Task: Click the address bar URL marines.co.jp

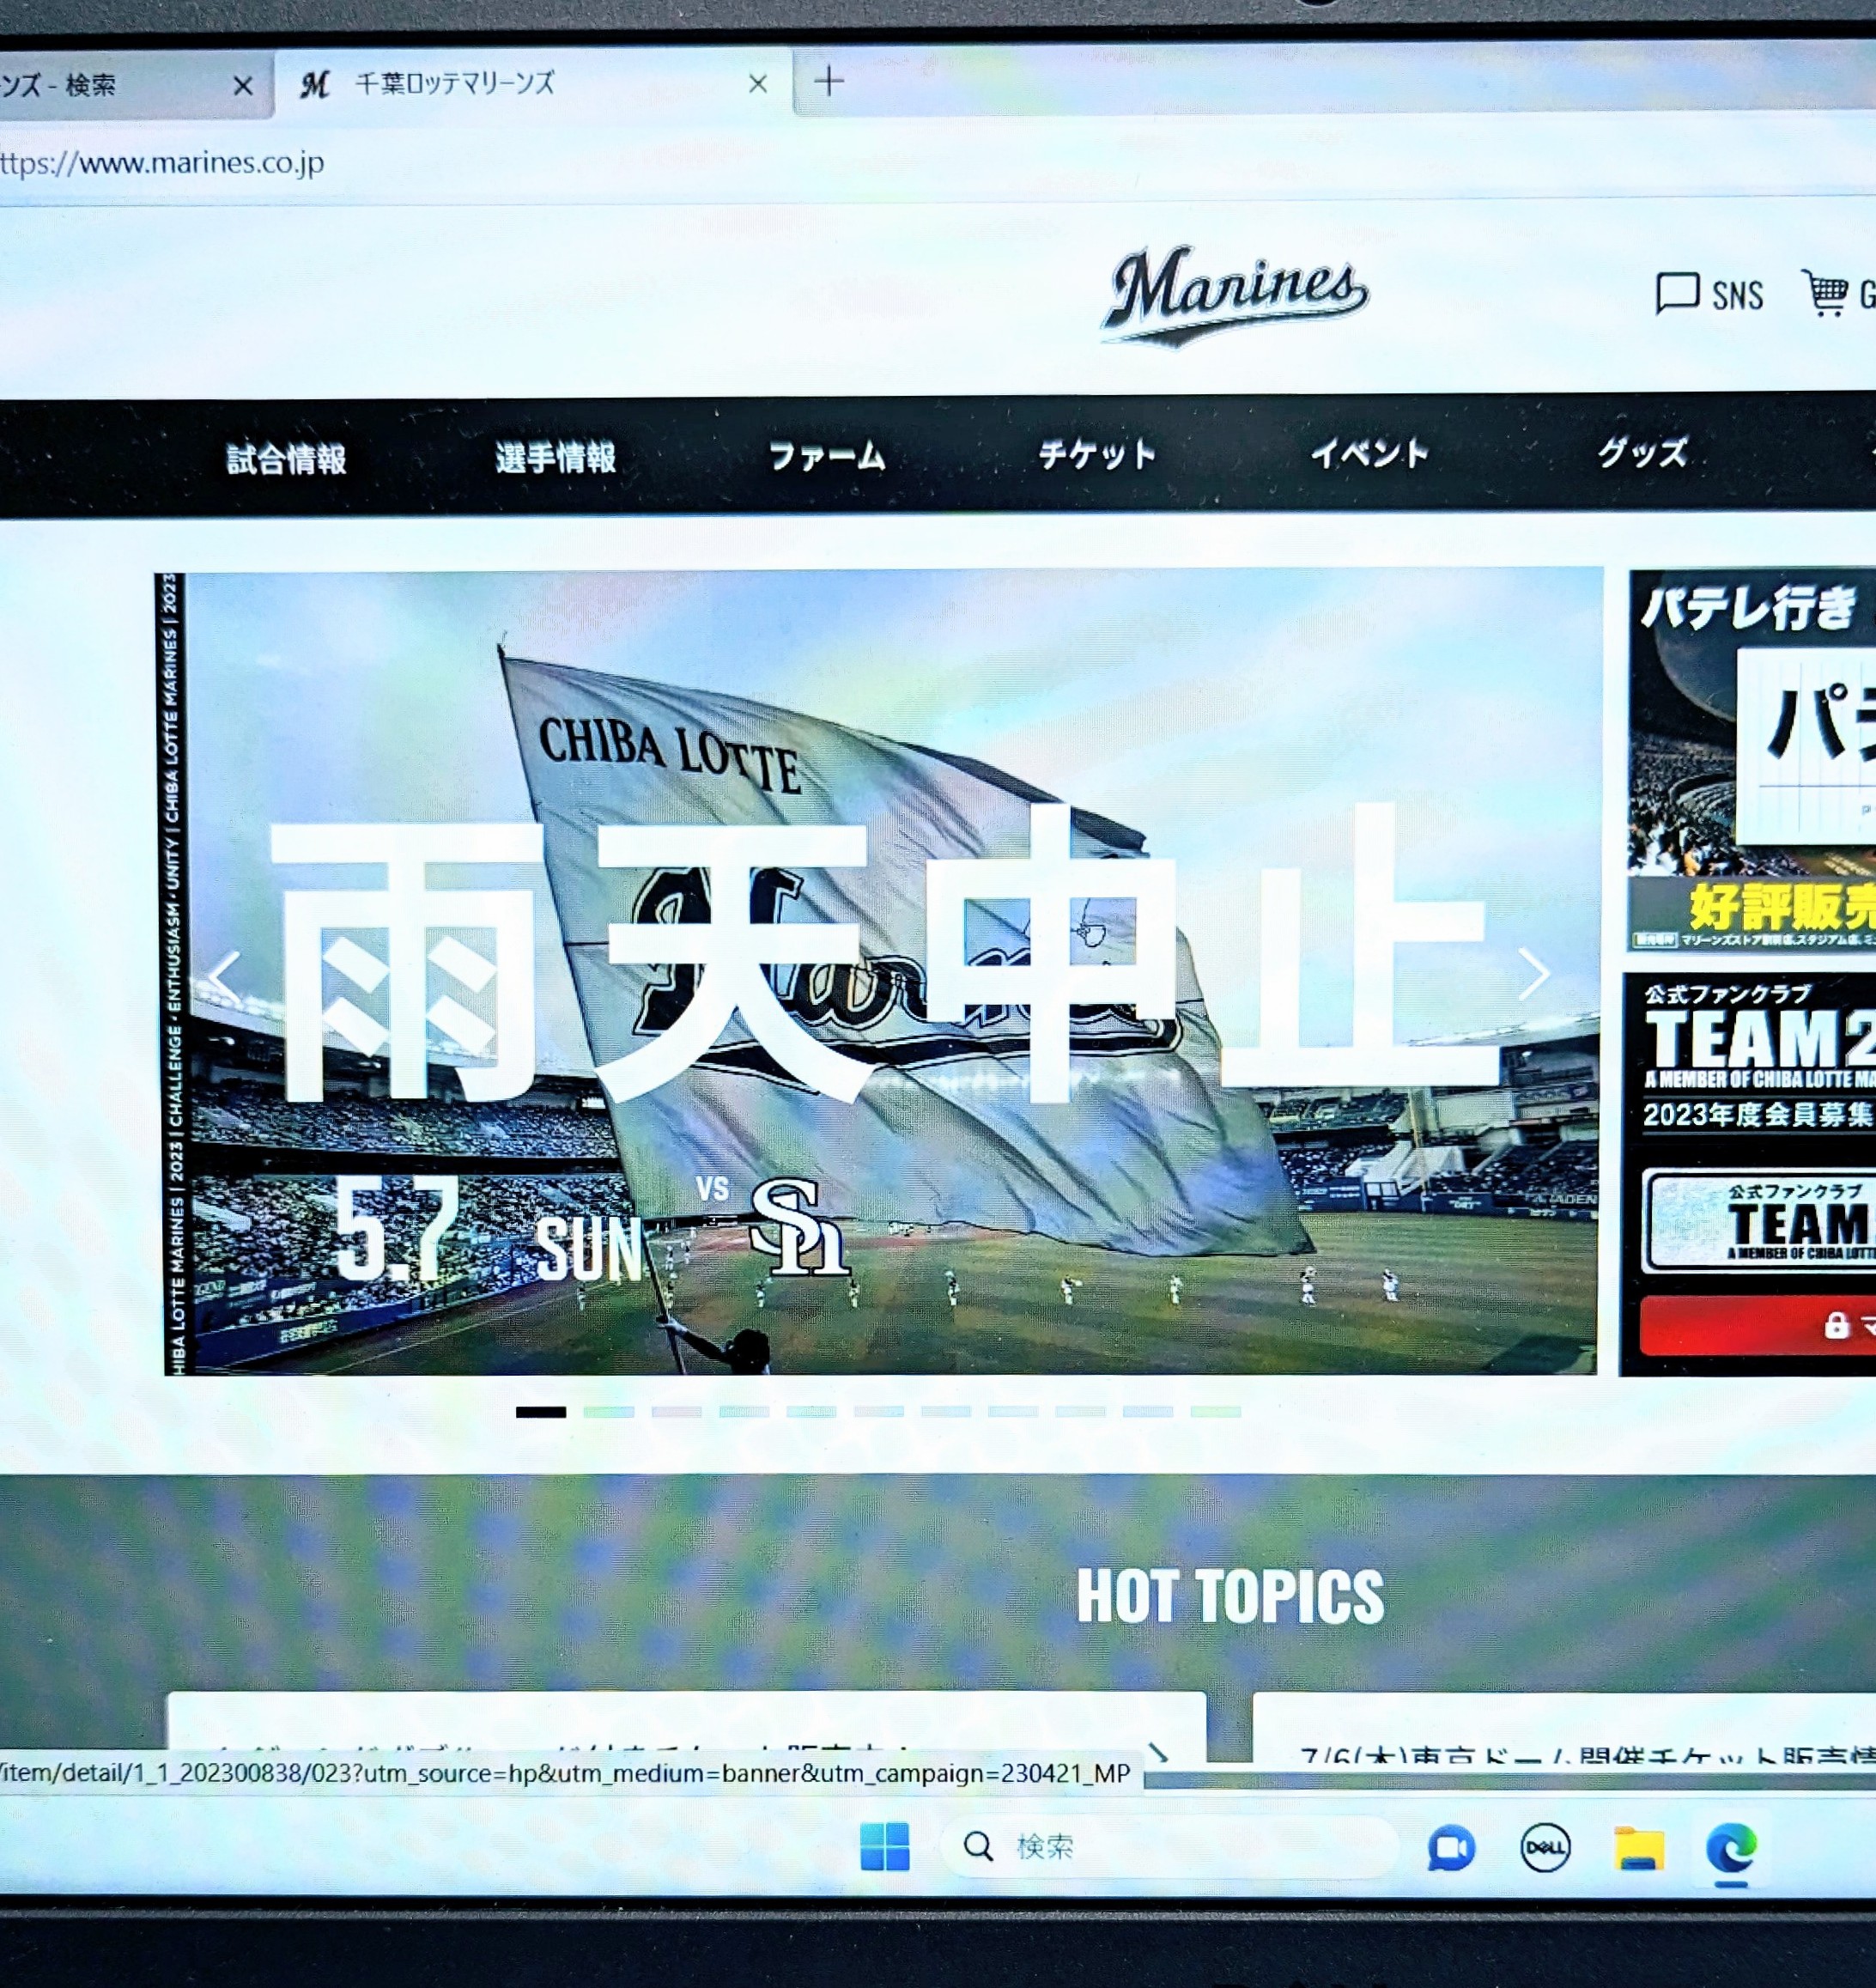Action: click(x=162, y=163)
